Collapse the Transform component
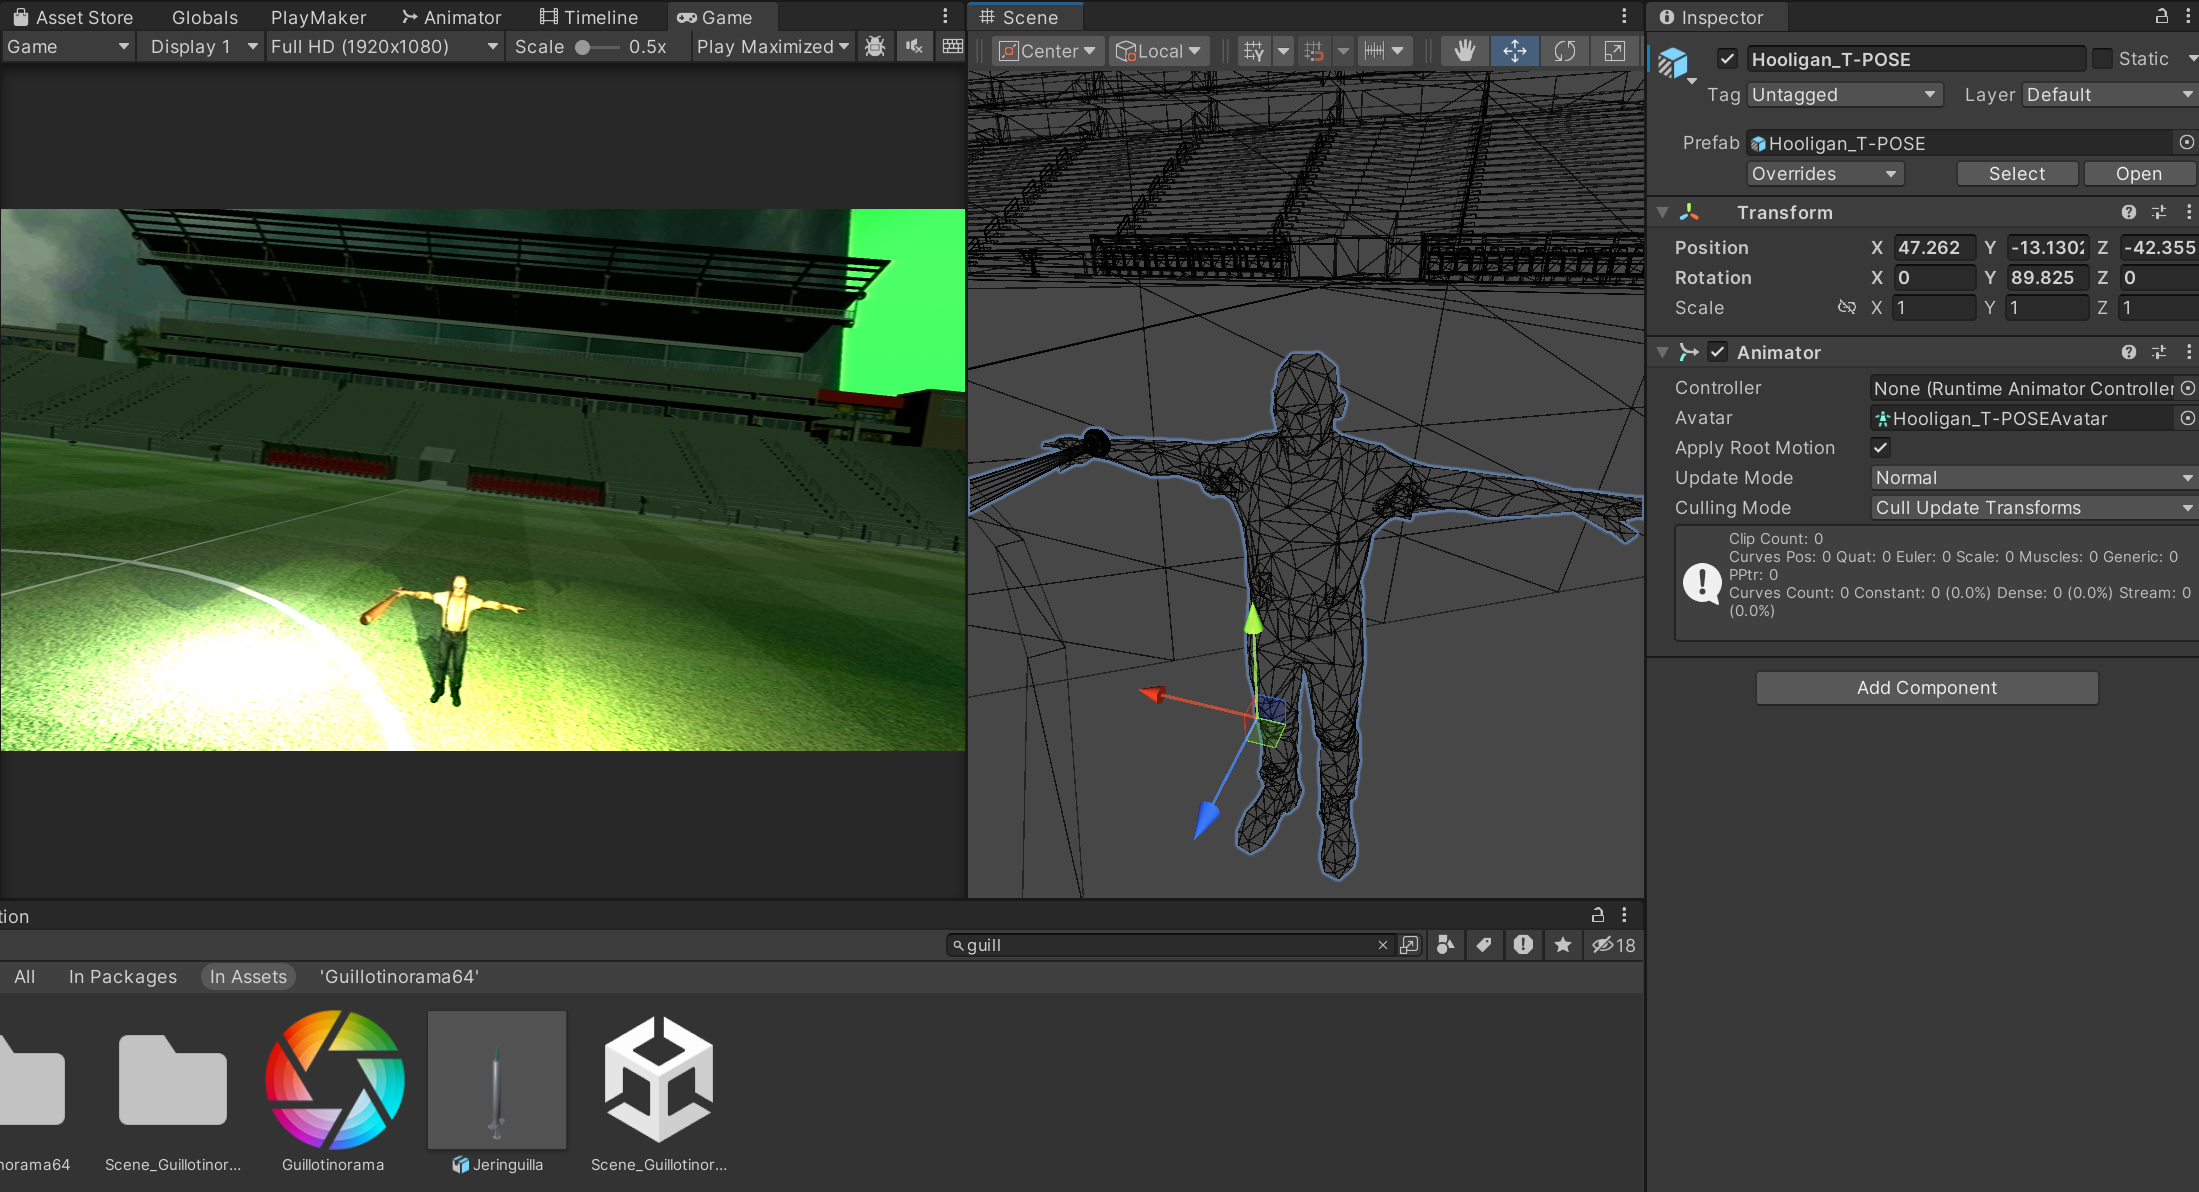Viewport: 2199px width, 1192px height. (x=1662, y=212)
